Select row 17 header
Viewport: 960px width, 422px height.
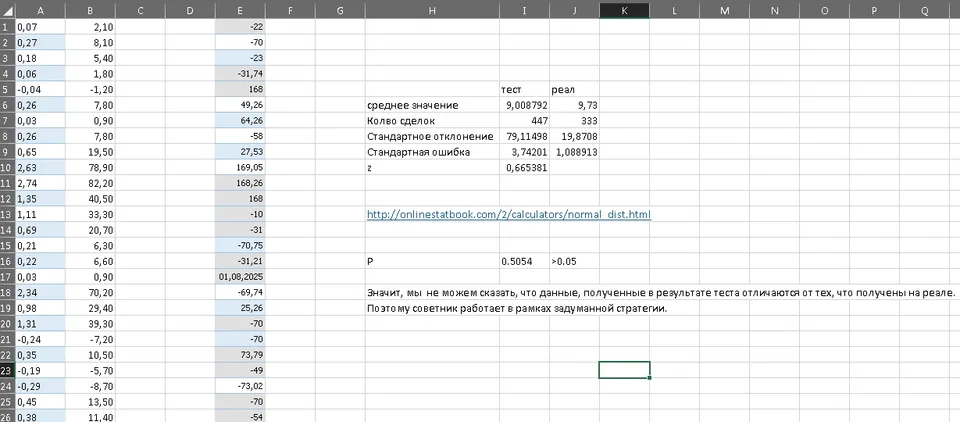[x=7, y=277]
